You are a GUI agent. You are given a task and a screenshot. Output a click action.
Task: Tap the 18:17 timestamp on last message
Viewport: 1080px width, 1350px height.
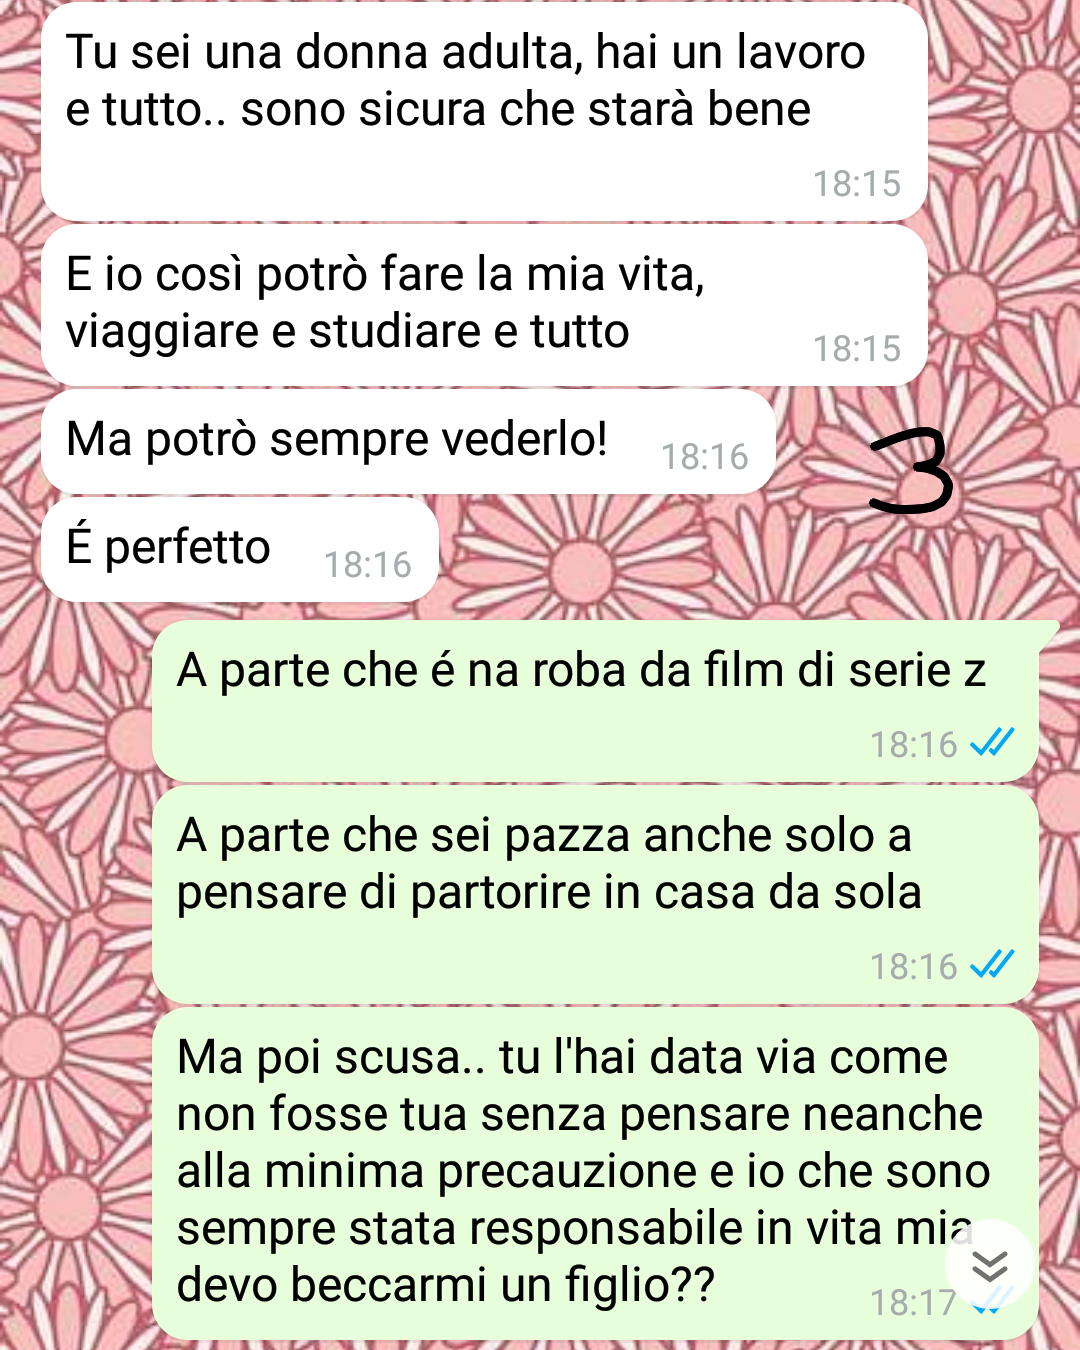[914, 1303]
